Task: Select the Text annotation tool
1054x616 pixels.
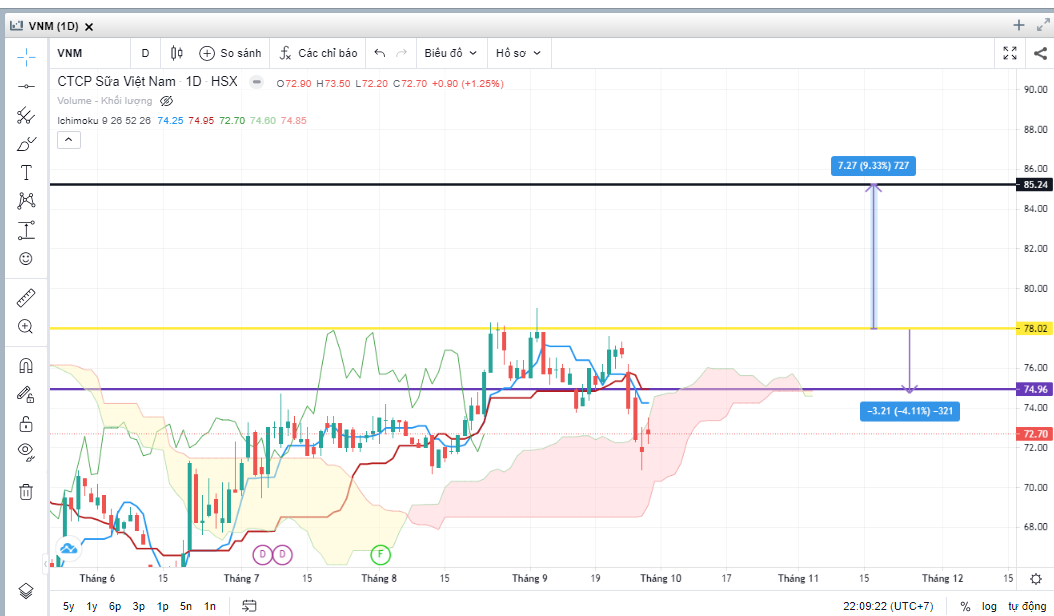Action: (x=26, y=173)
